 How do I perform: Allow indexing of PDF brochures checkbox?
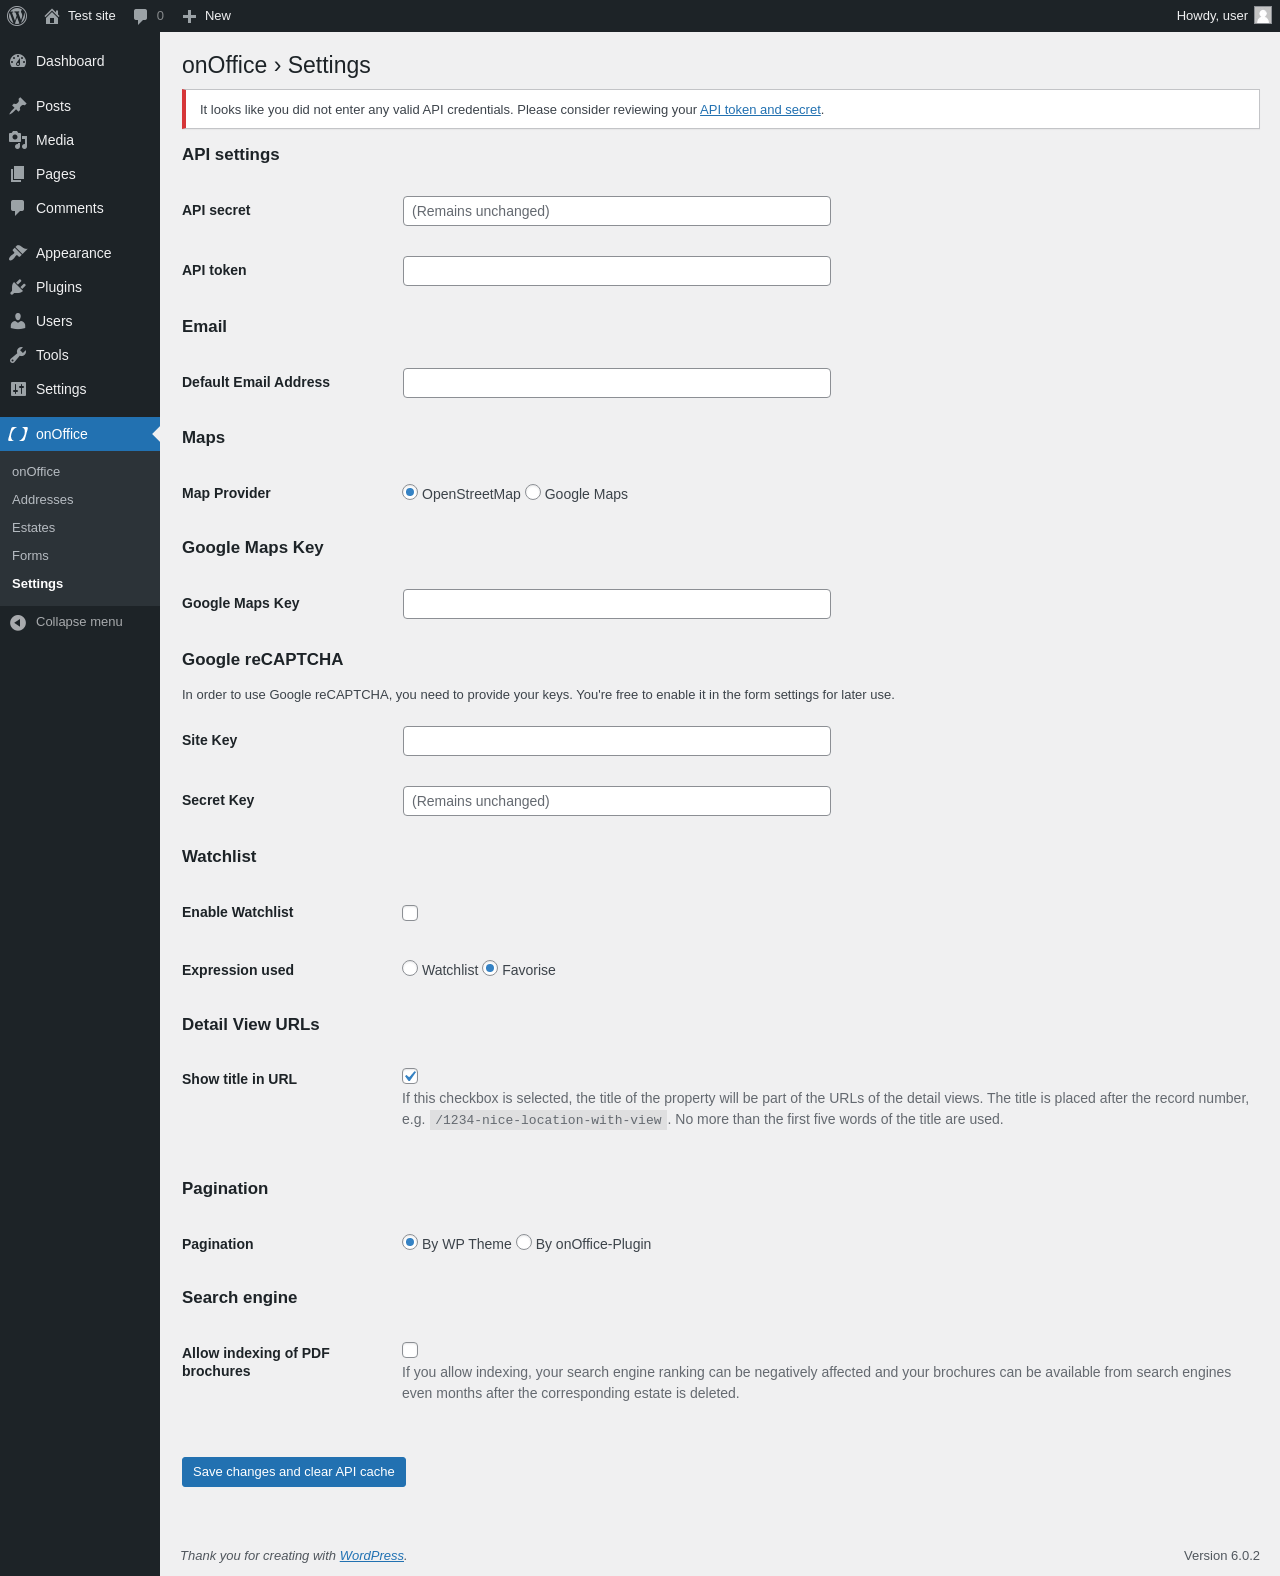pos(410,1350)
